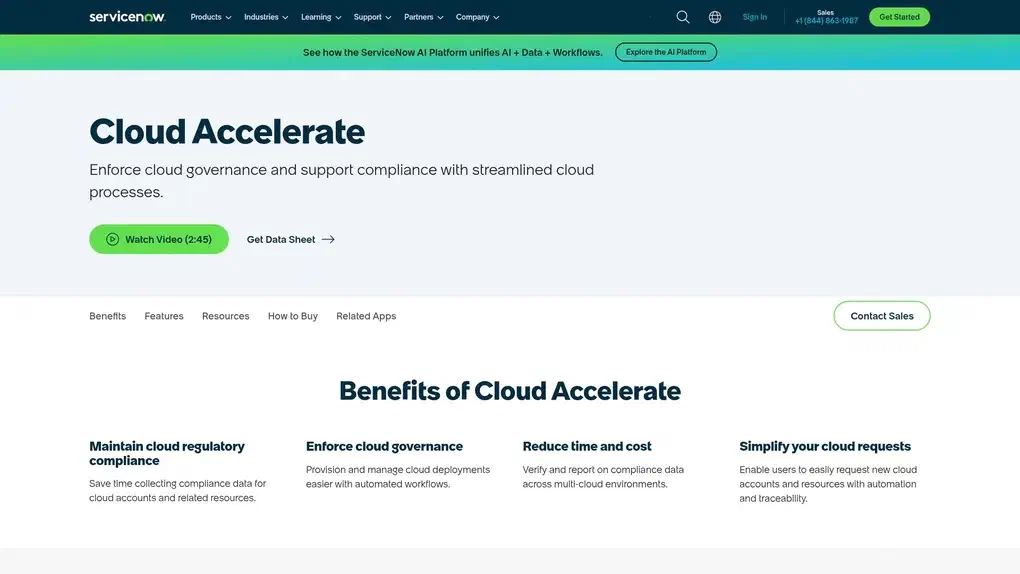Call the sales phone number link

826,21
